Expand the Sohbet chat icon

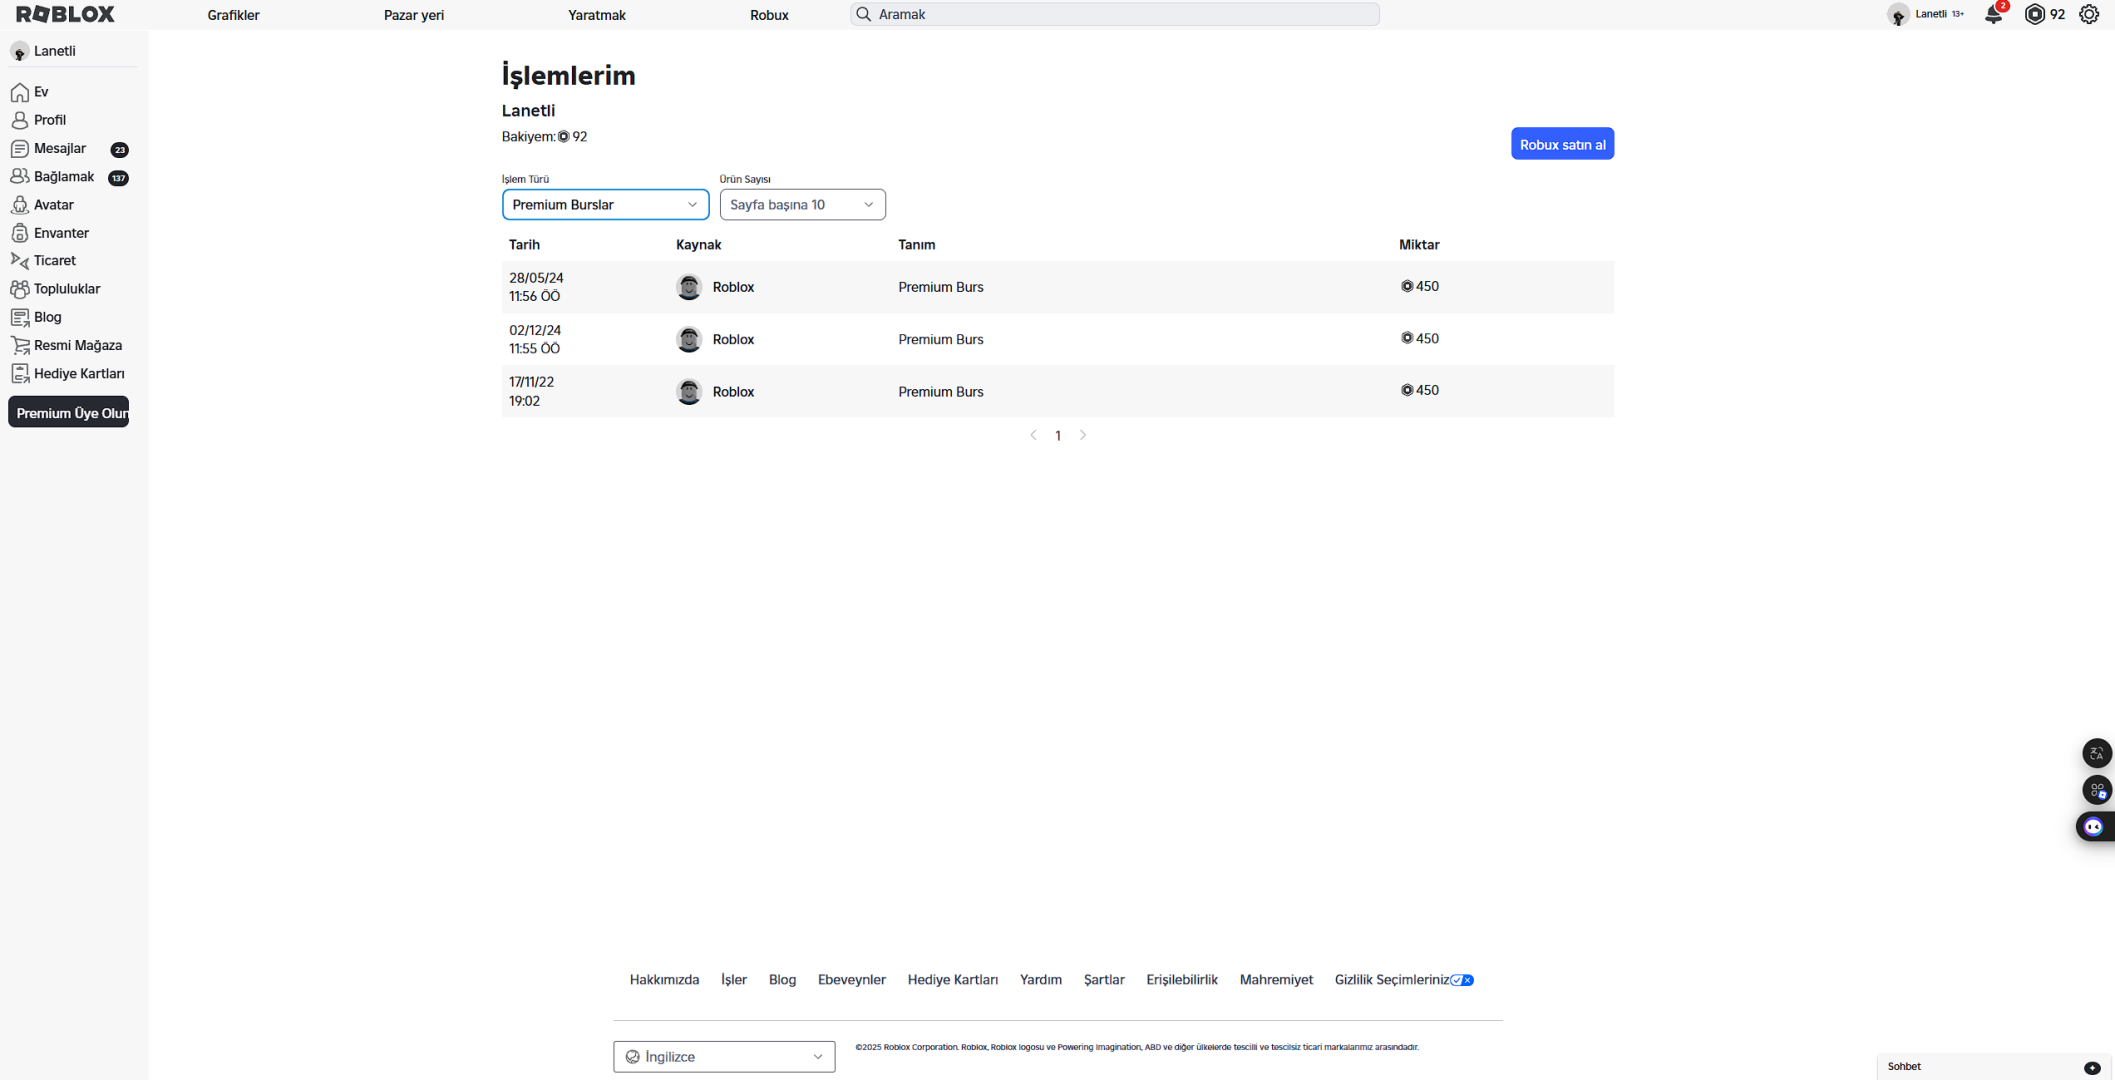2091,1067
